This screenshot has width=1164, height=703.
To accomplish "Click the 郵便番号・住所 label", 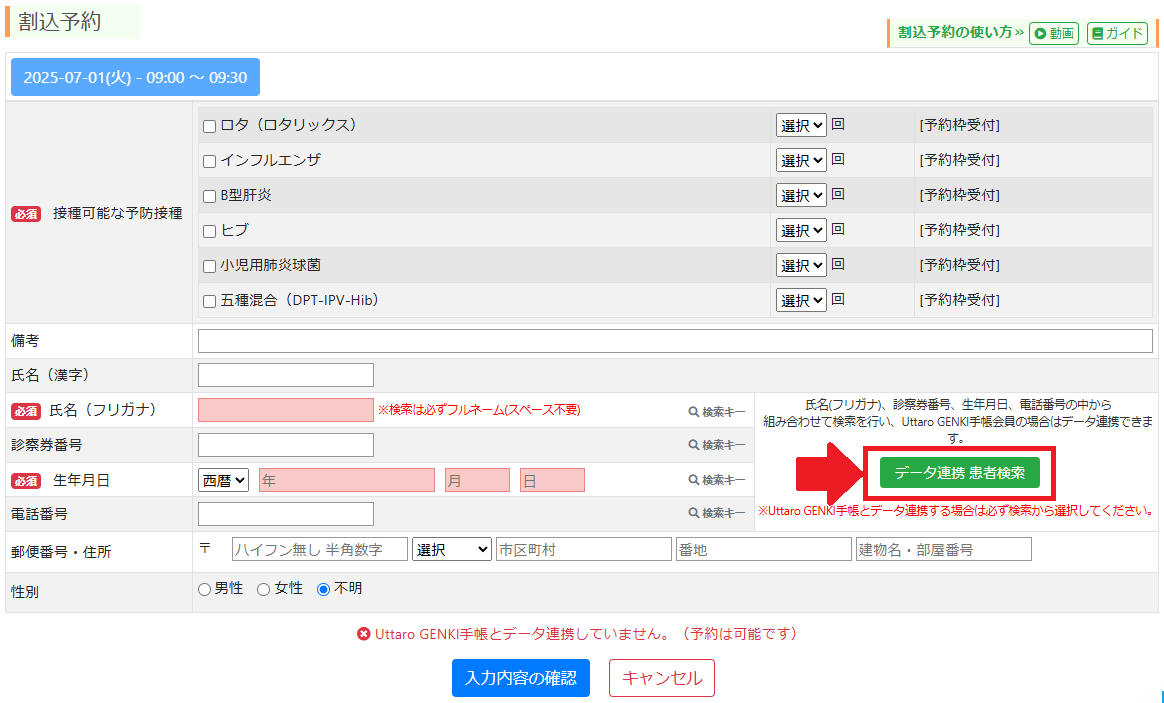I will 61,552.
